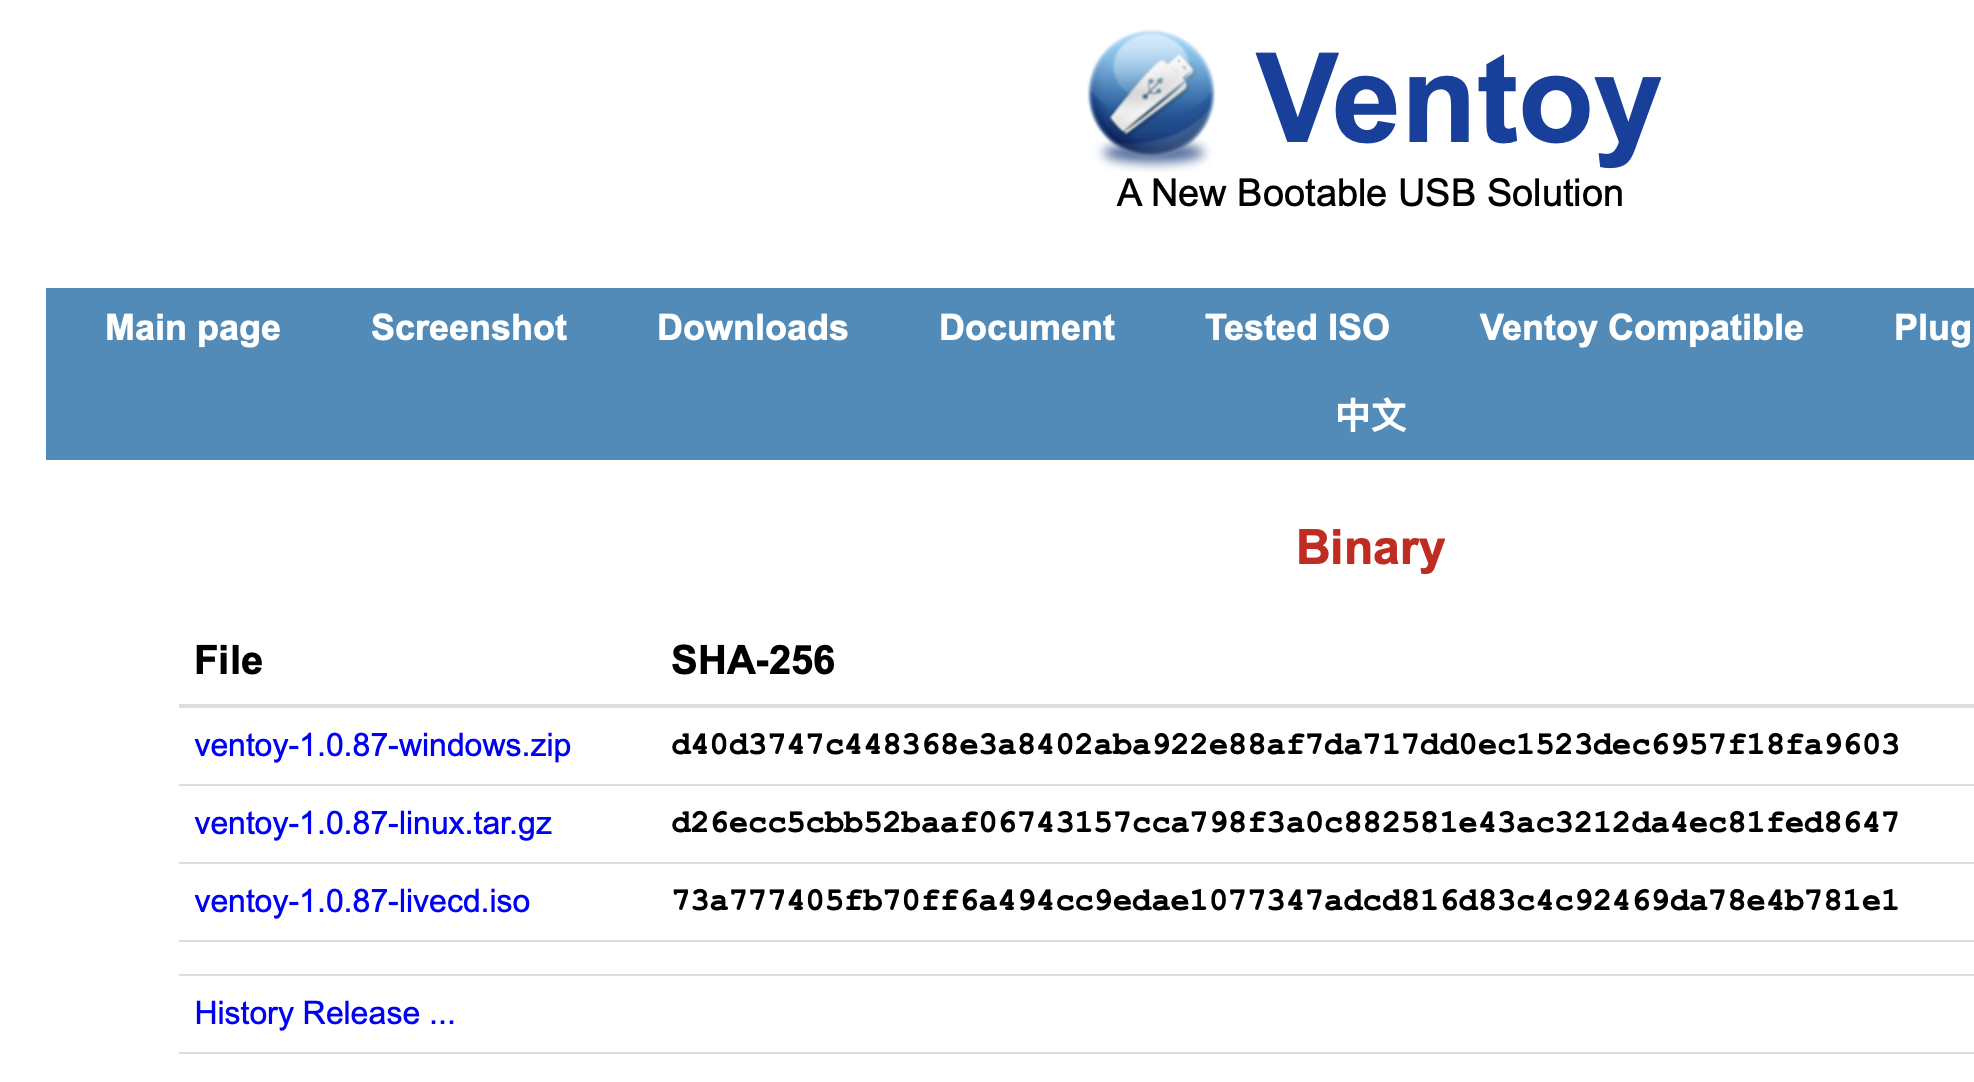This screenshot has width=1974, height=1082.
Task: Open the History Release link
Action: [x=325, y=1013]
